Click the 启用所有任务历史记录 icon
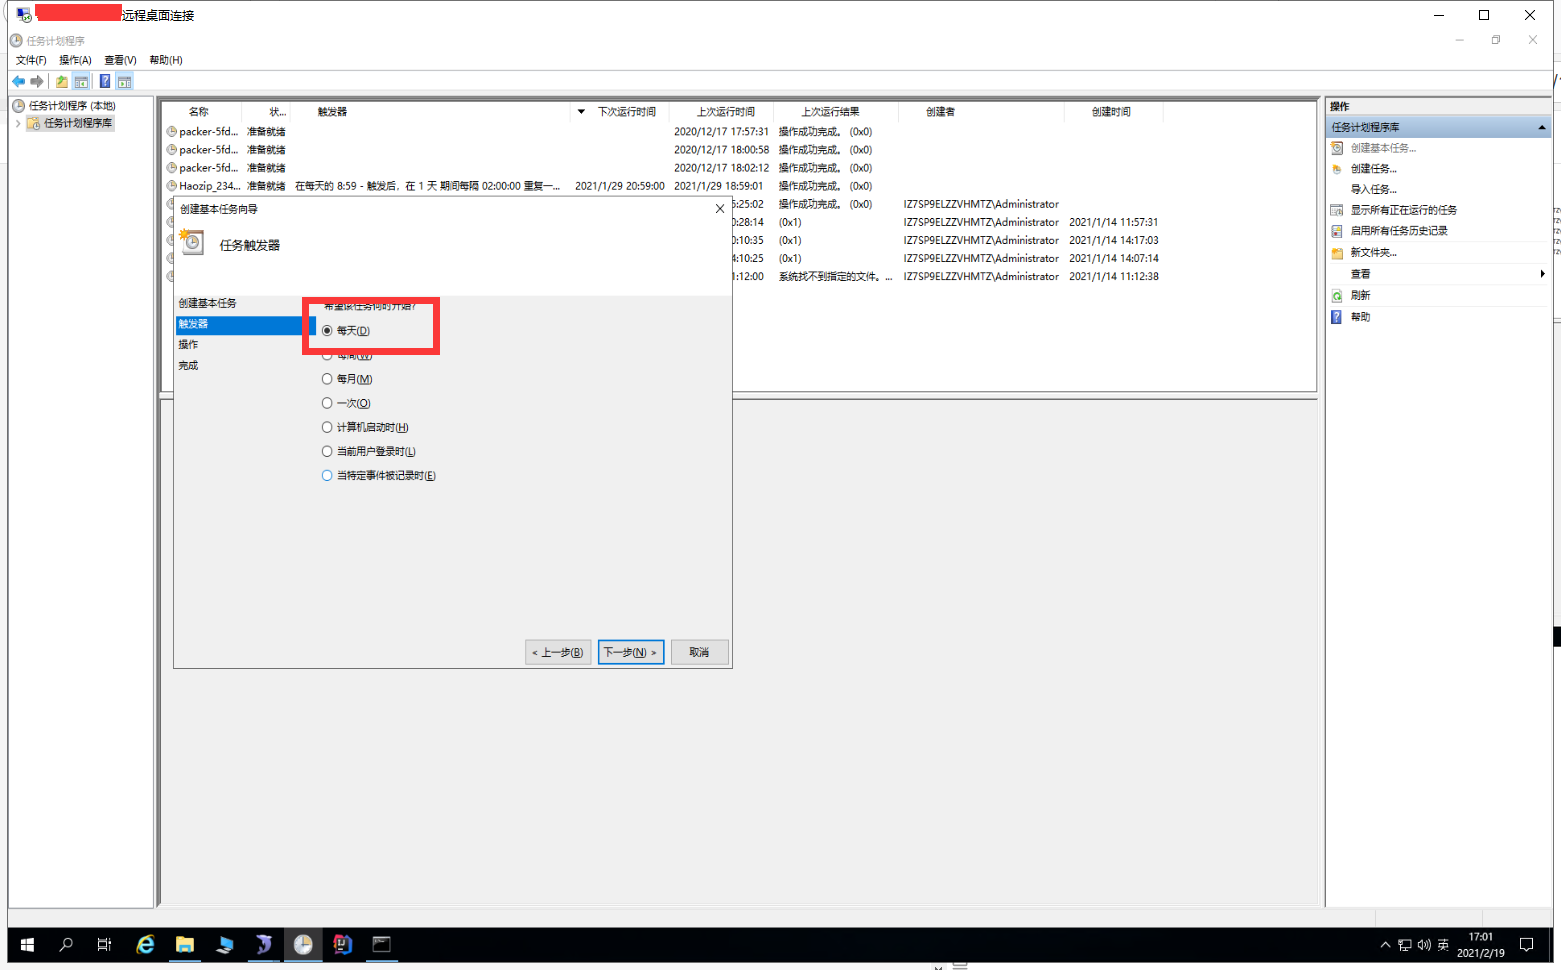 [x=1337, y=231]
